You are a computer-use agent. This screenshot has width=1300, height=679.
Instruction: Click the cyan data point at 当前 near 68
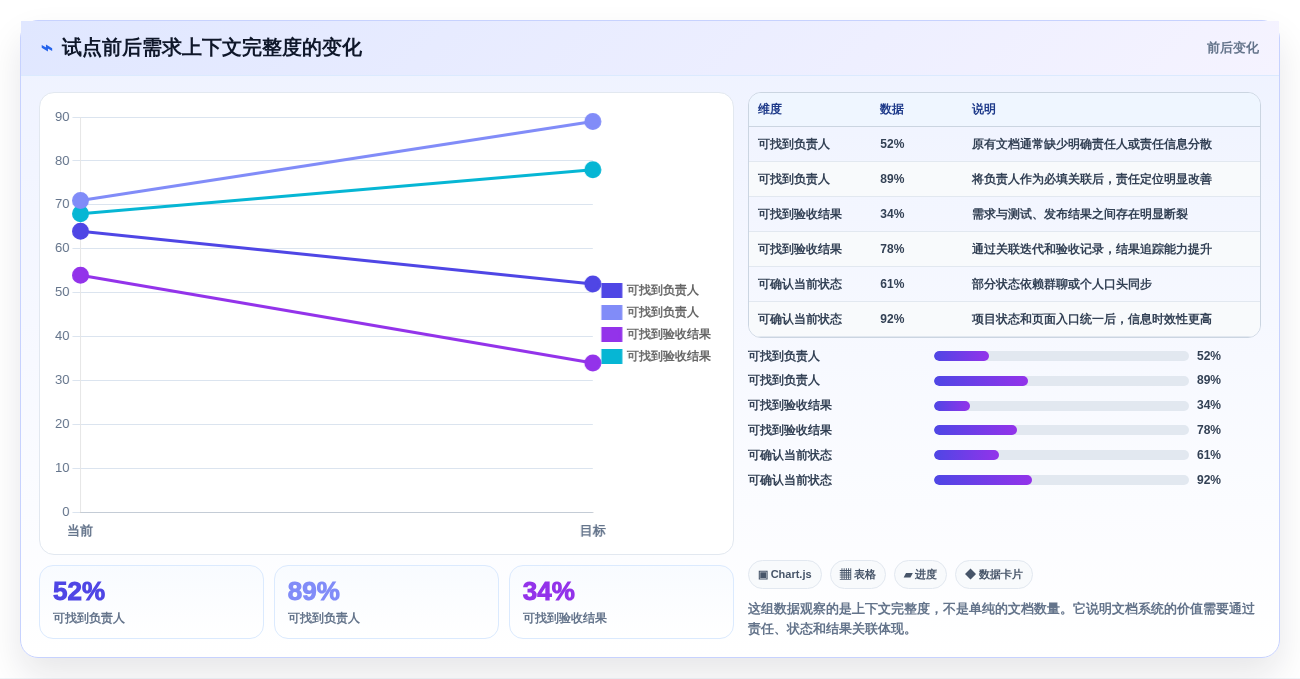click(81, 214)
